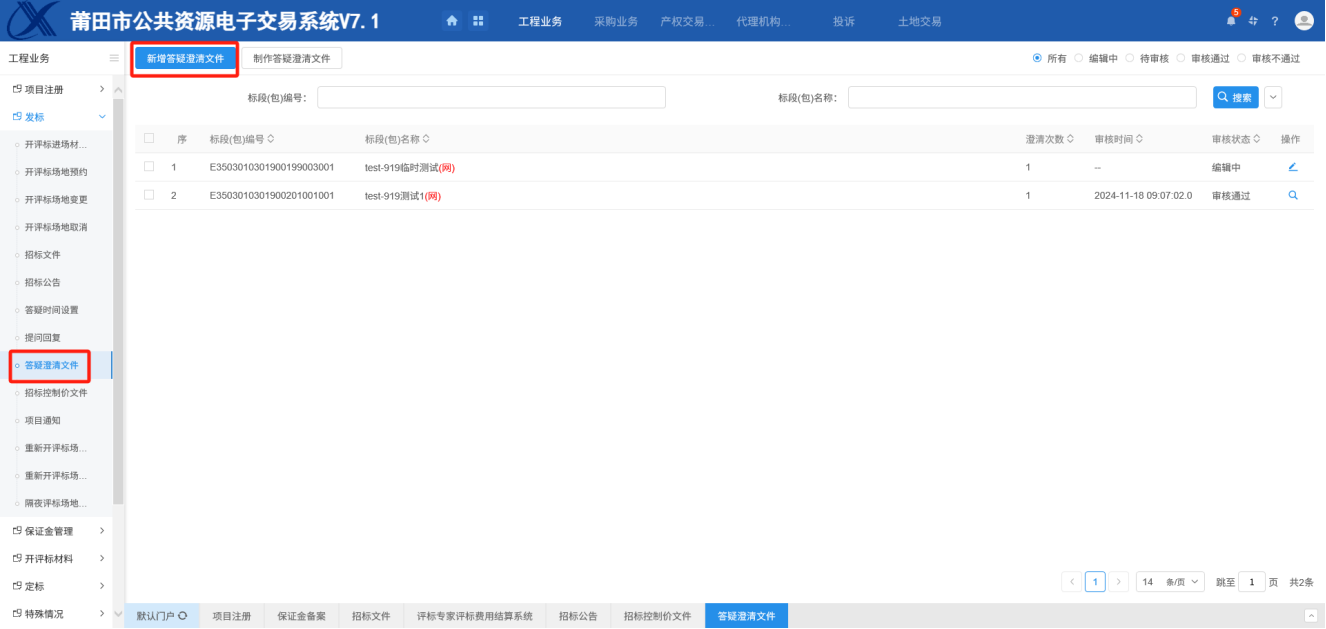Click the 制作答疑澄清文件 button
Image resolution: width=1326 pixels, height=629 pixels.
(x=291, y=59)
